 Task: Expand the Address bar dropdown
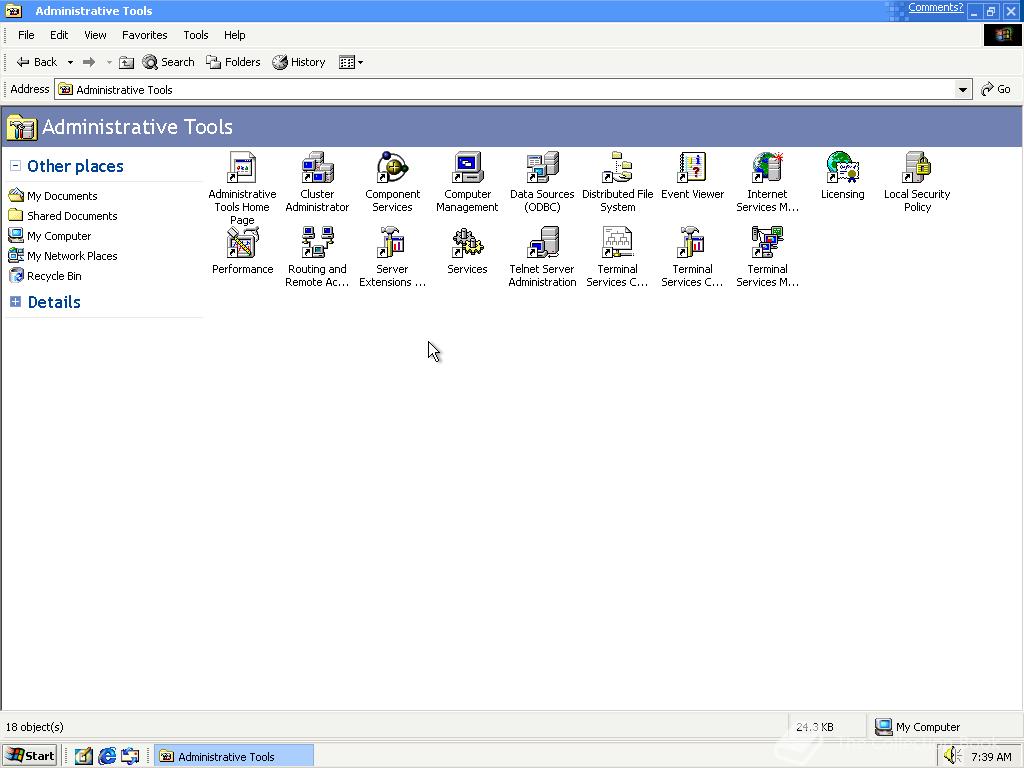tap(963, 89)
